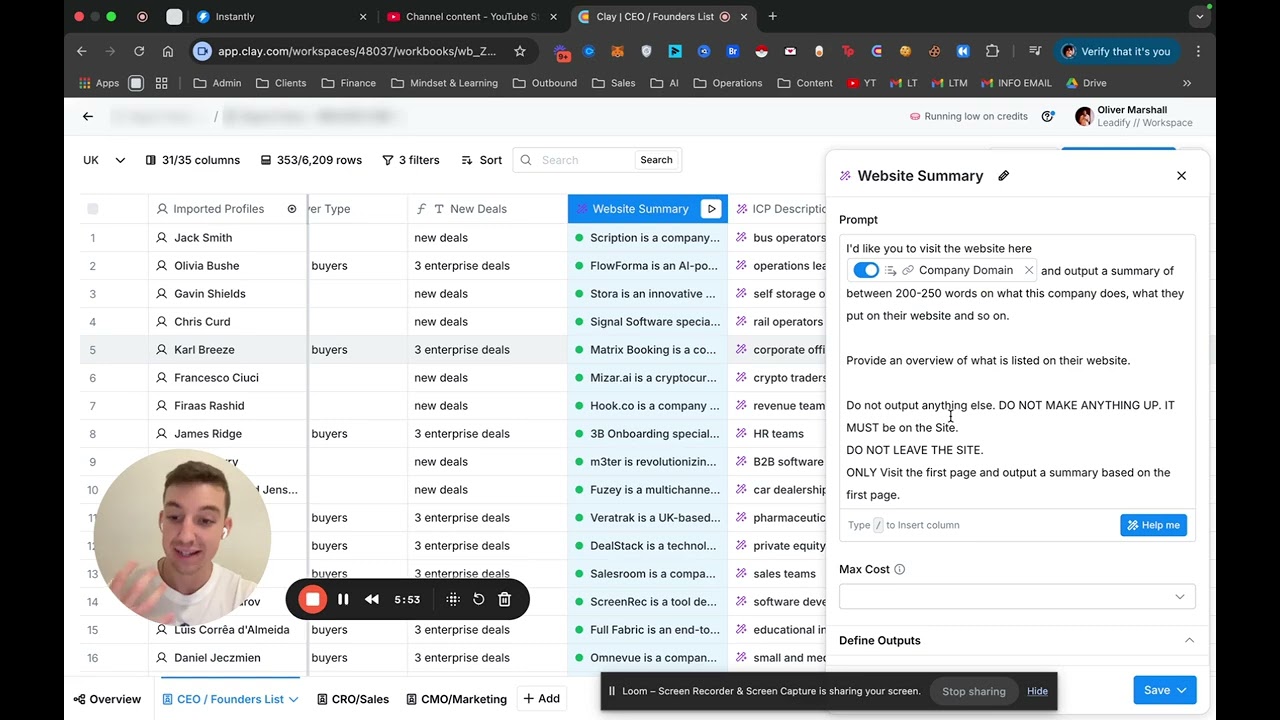Click the browser back navigation arrow
Viewport: 1280px width, 720px height.
(x=82, y=51)
